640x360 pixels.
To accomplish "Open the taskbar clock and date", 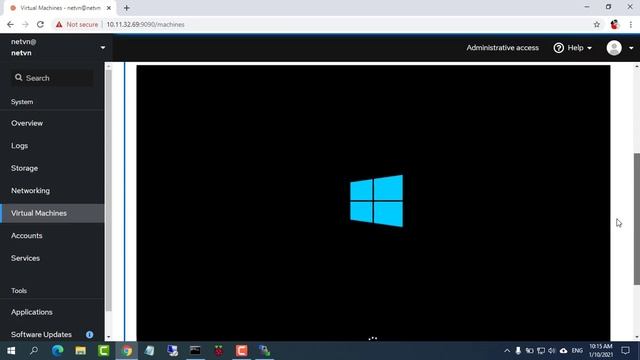I will pos(600,351).
